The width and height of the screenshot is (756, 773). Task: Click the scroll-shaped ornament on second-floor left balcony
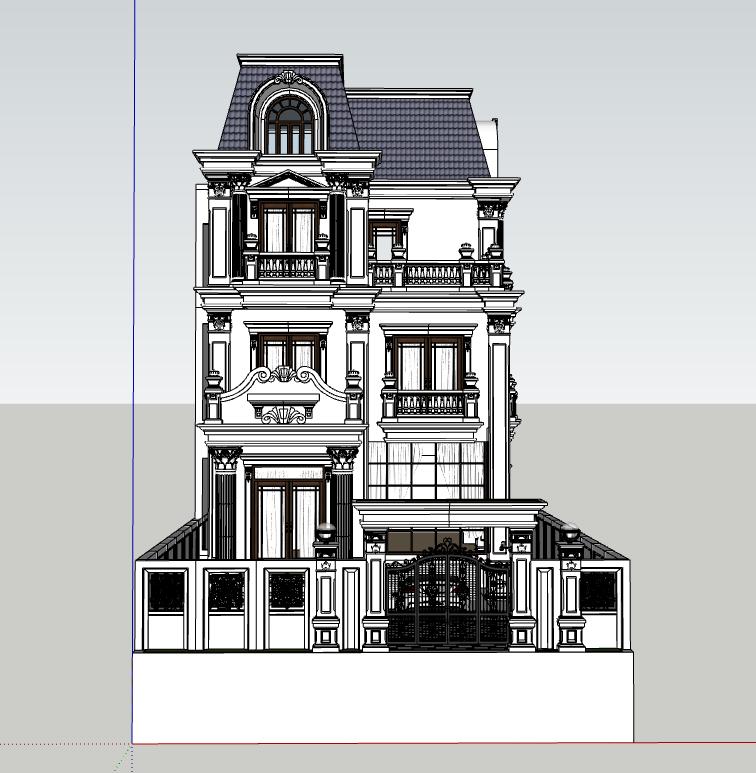pyautogui.click(x=284, y=380)
